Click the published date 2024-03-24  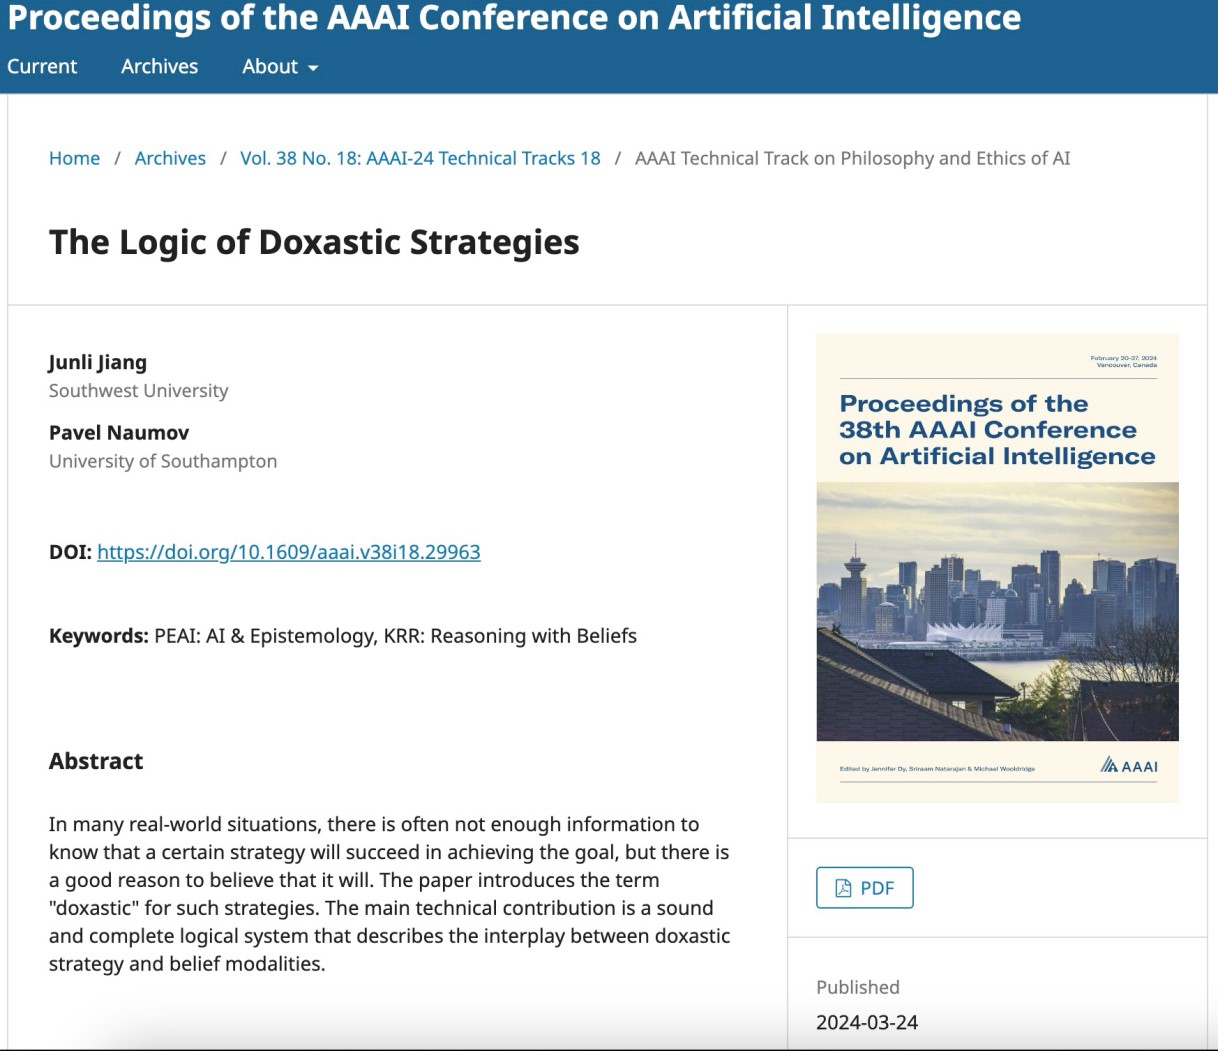(x=867, y=1022)
